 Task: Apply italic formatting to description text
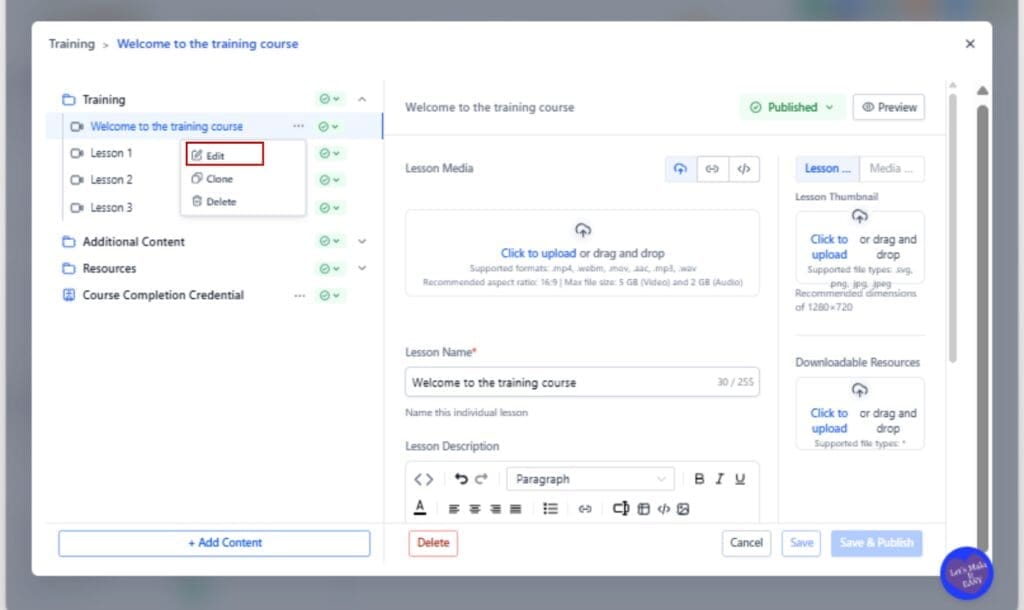pyautogui.click(x=719, y=478)
